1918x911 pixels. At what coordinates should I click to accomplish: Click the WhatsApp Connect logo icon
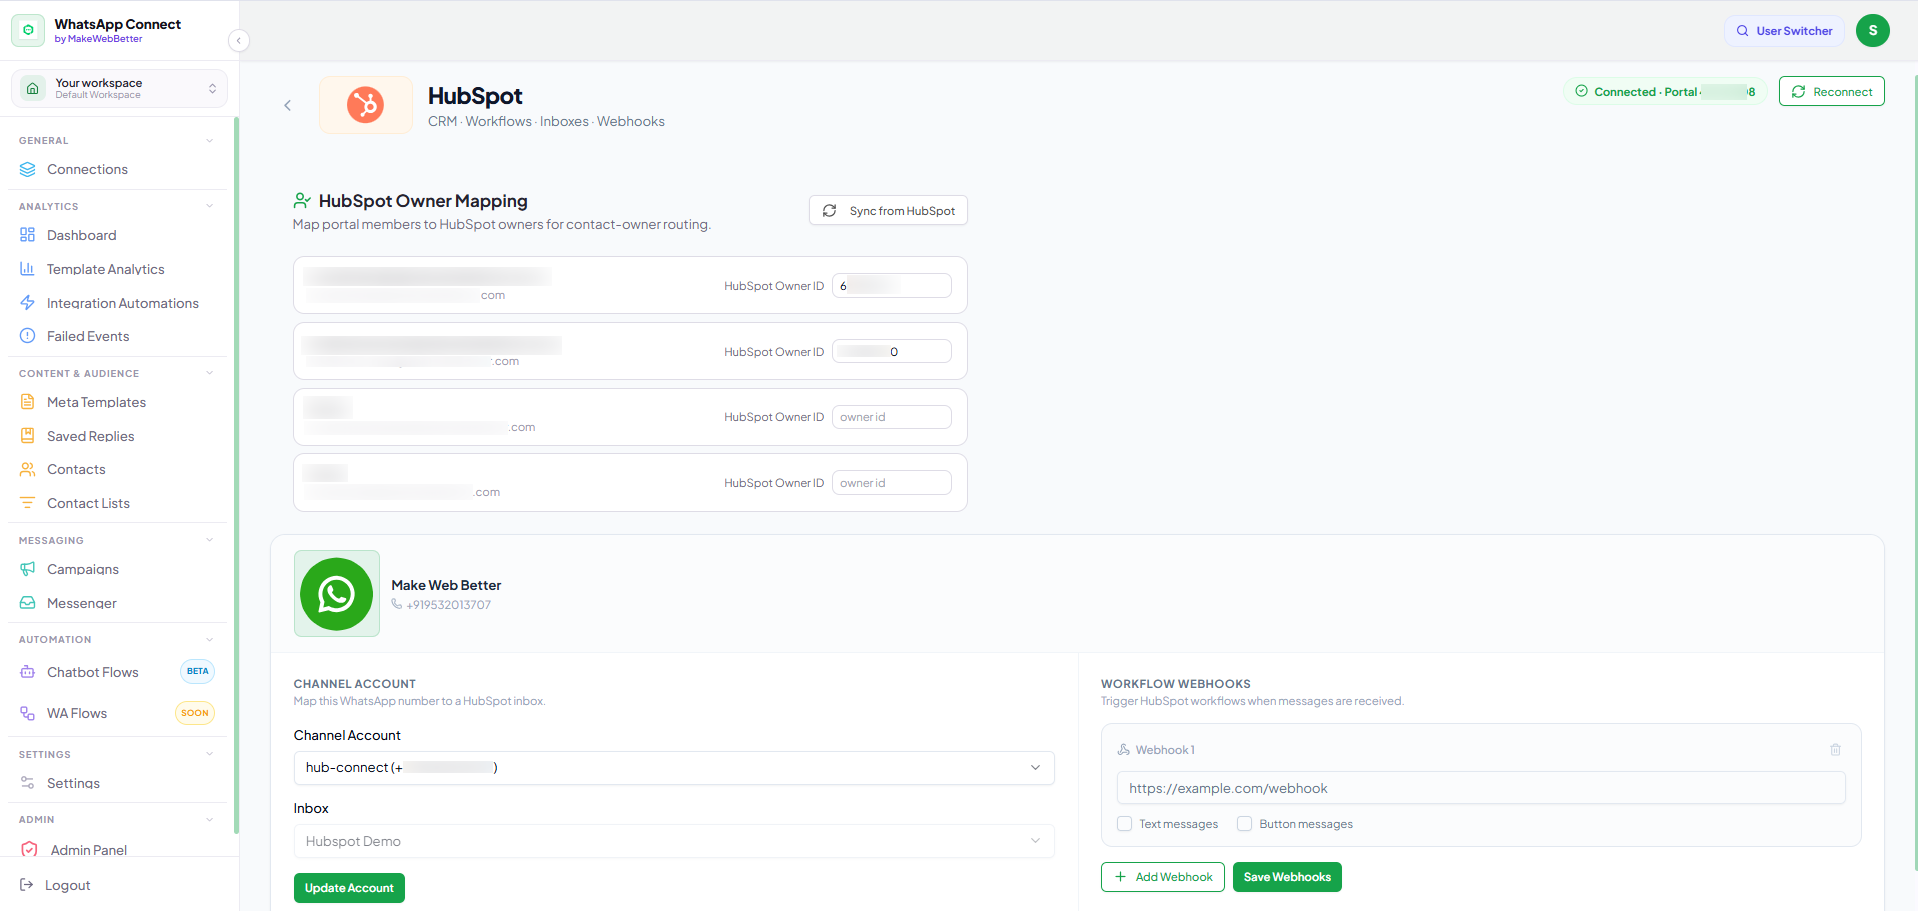tap(28, 30)
